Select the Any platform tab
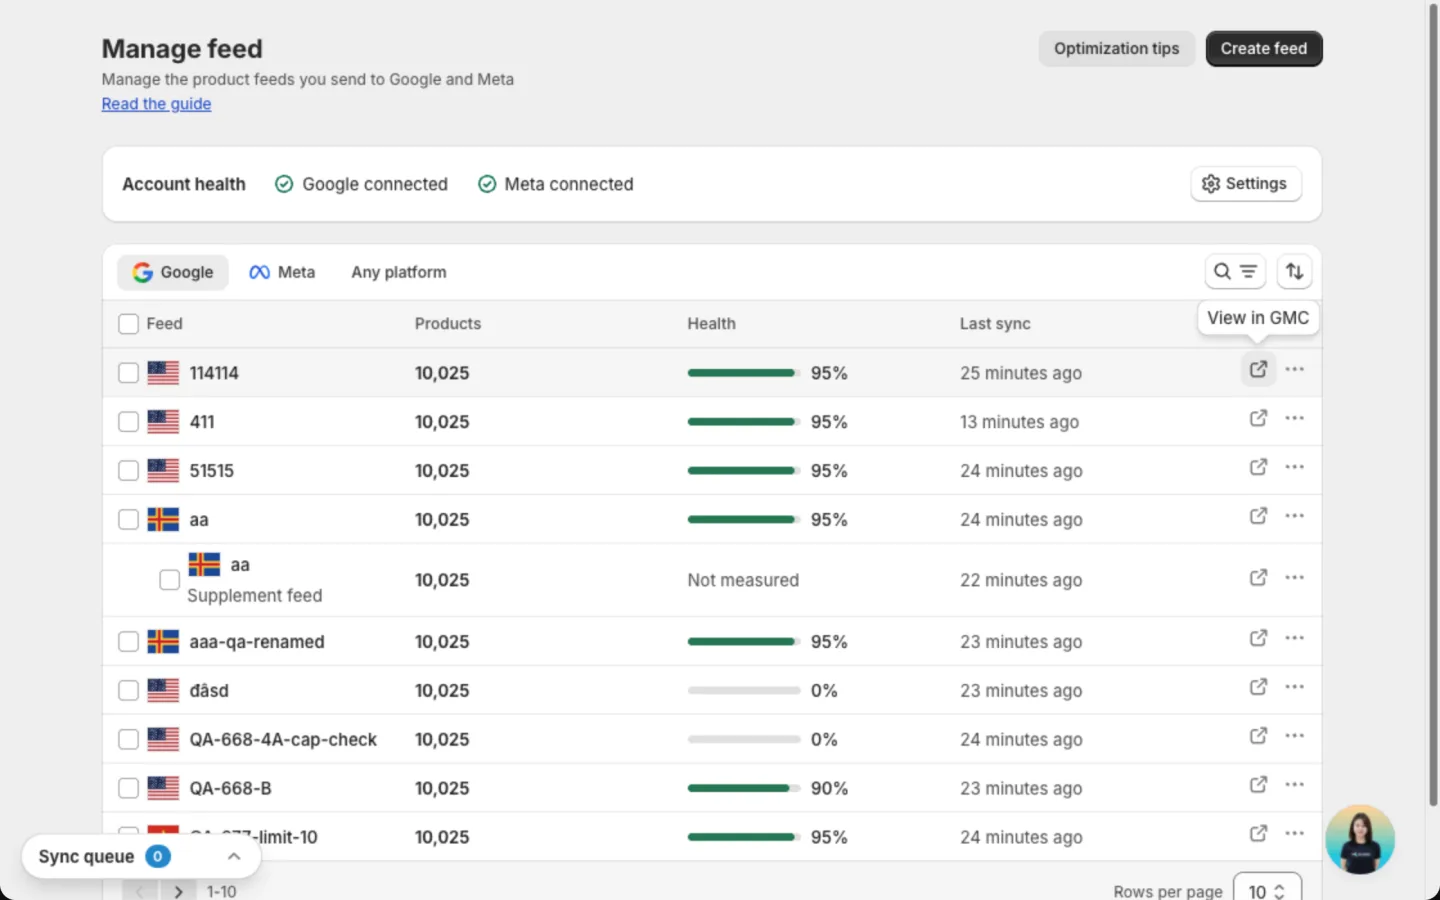 click(x=399, y=272)
